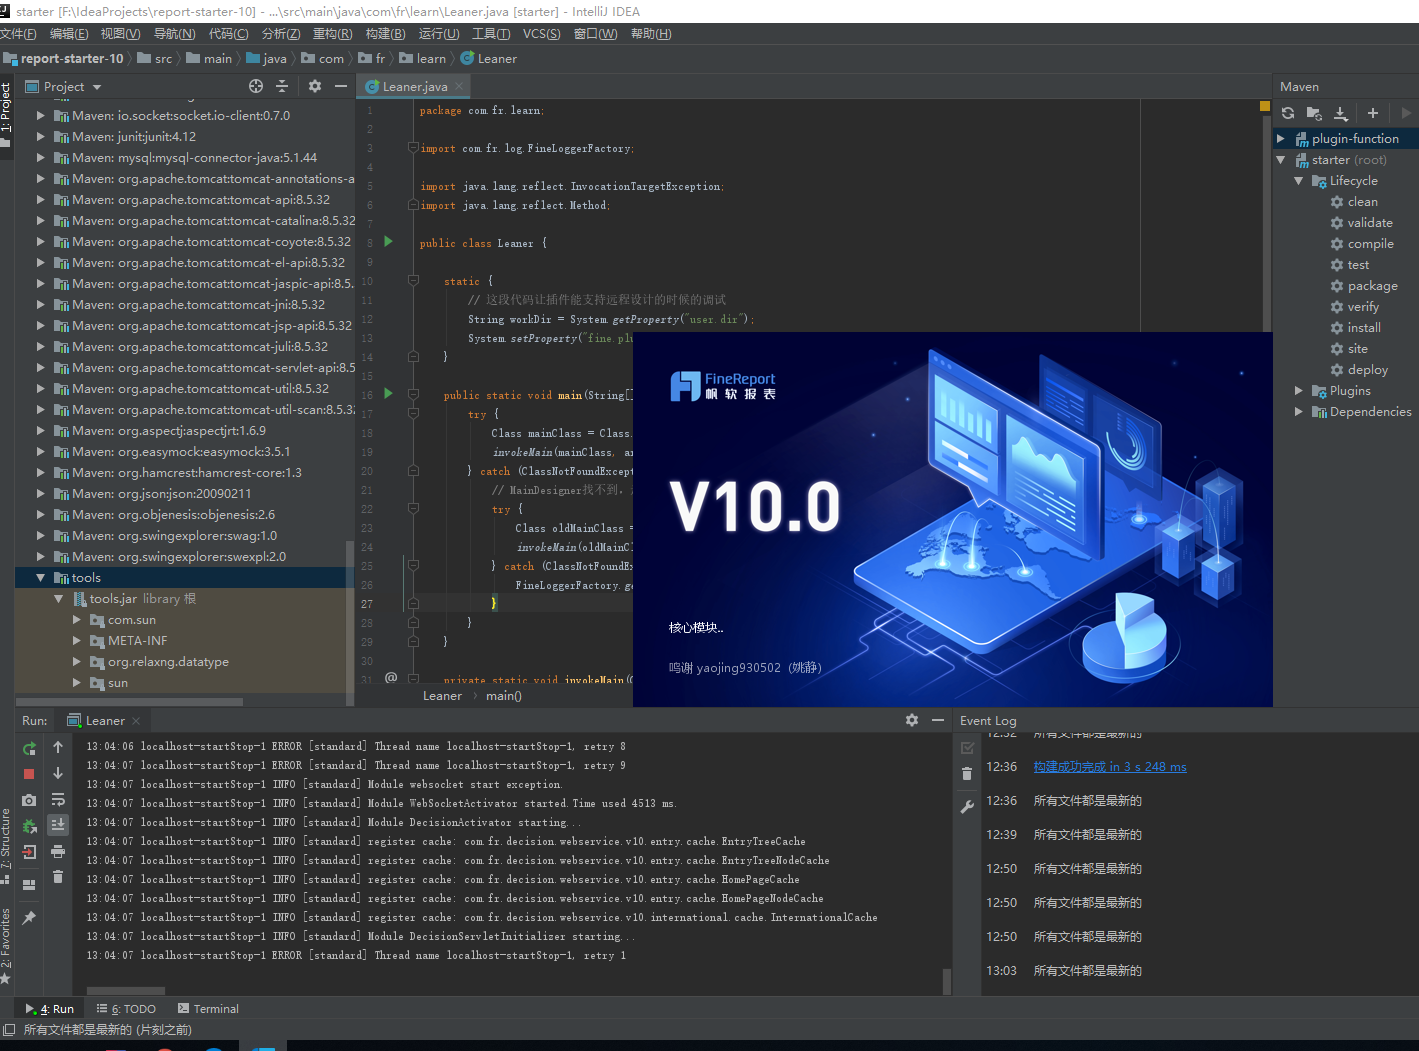Viewport: 1419px width, 1051px height.
Task: Click the learn folder breadcrumb
Action: [x=423, y=59]
